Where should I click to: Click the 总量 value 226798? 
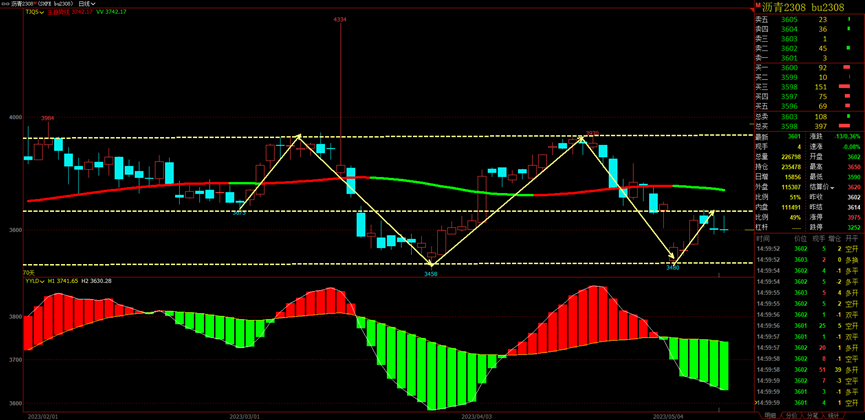[x=791, y=157]
